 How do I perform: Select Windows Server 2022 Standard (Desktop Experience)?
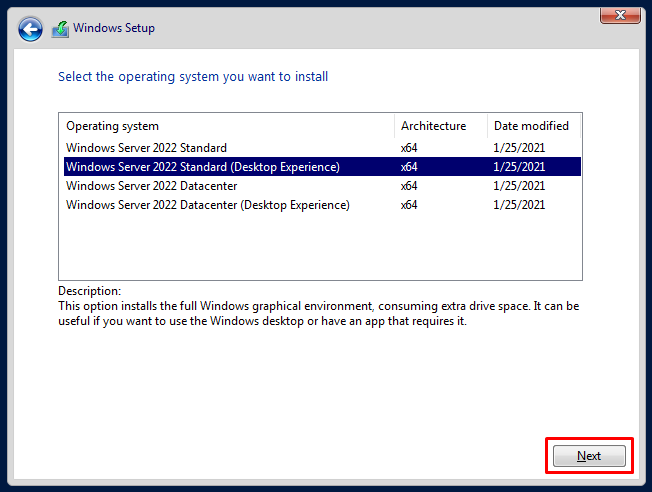[x=322, y=167]
